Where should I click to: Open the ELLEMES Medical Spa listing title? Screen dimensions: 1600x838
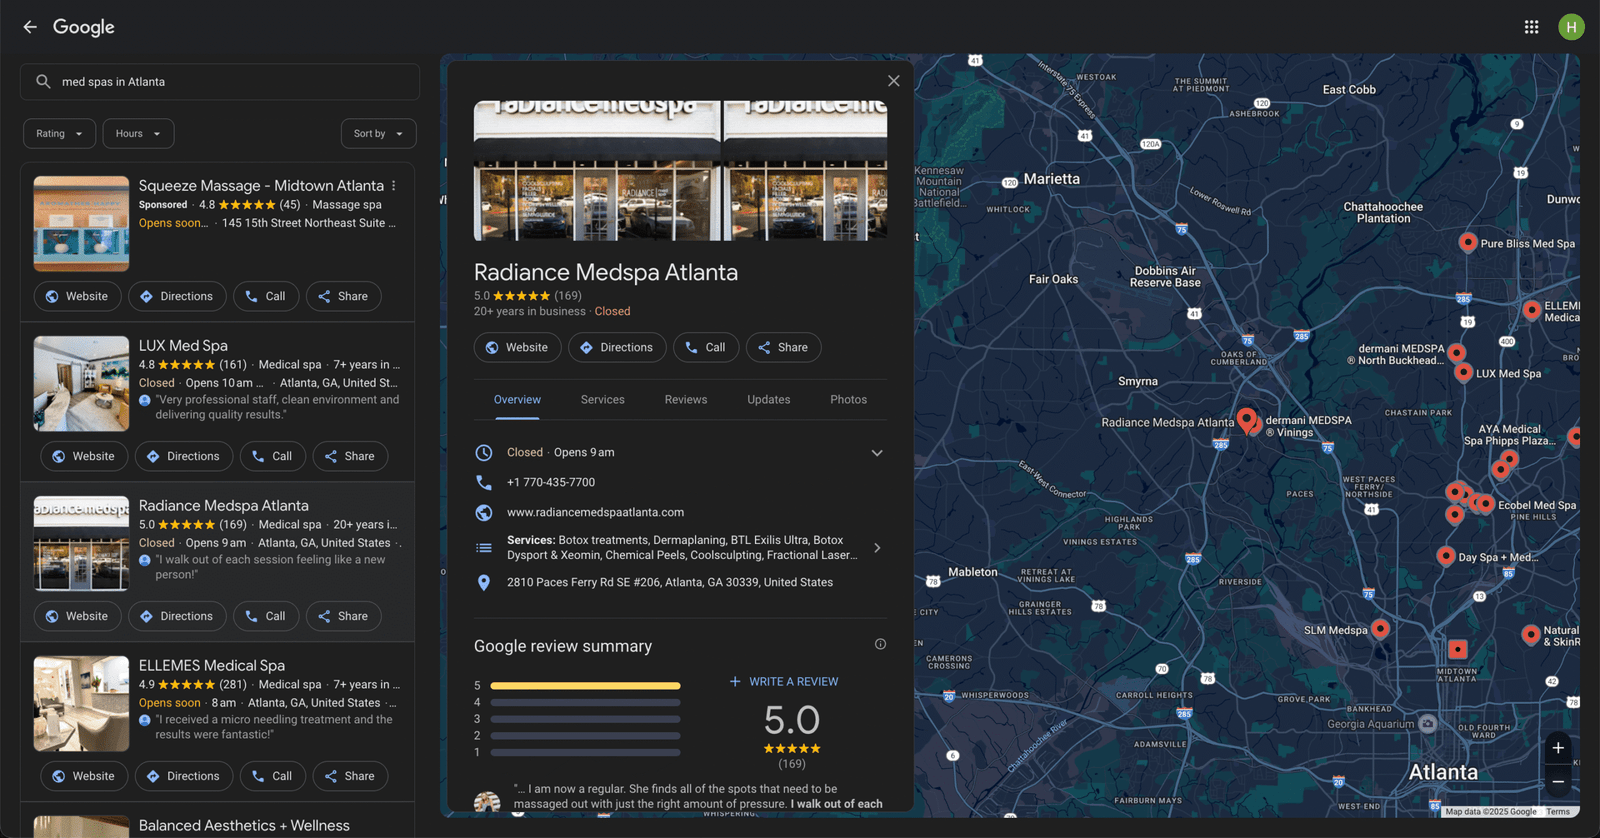211,666
